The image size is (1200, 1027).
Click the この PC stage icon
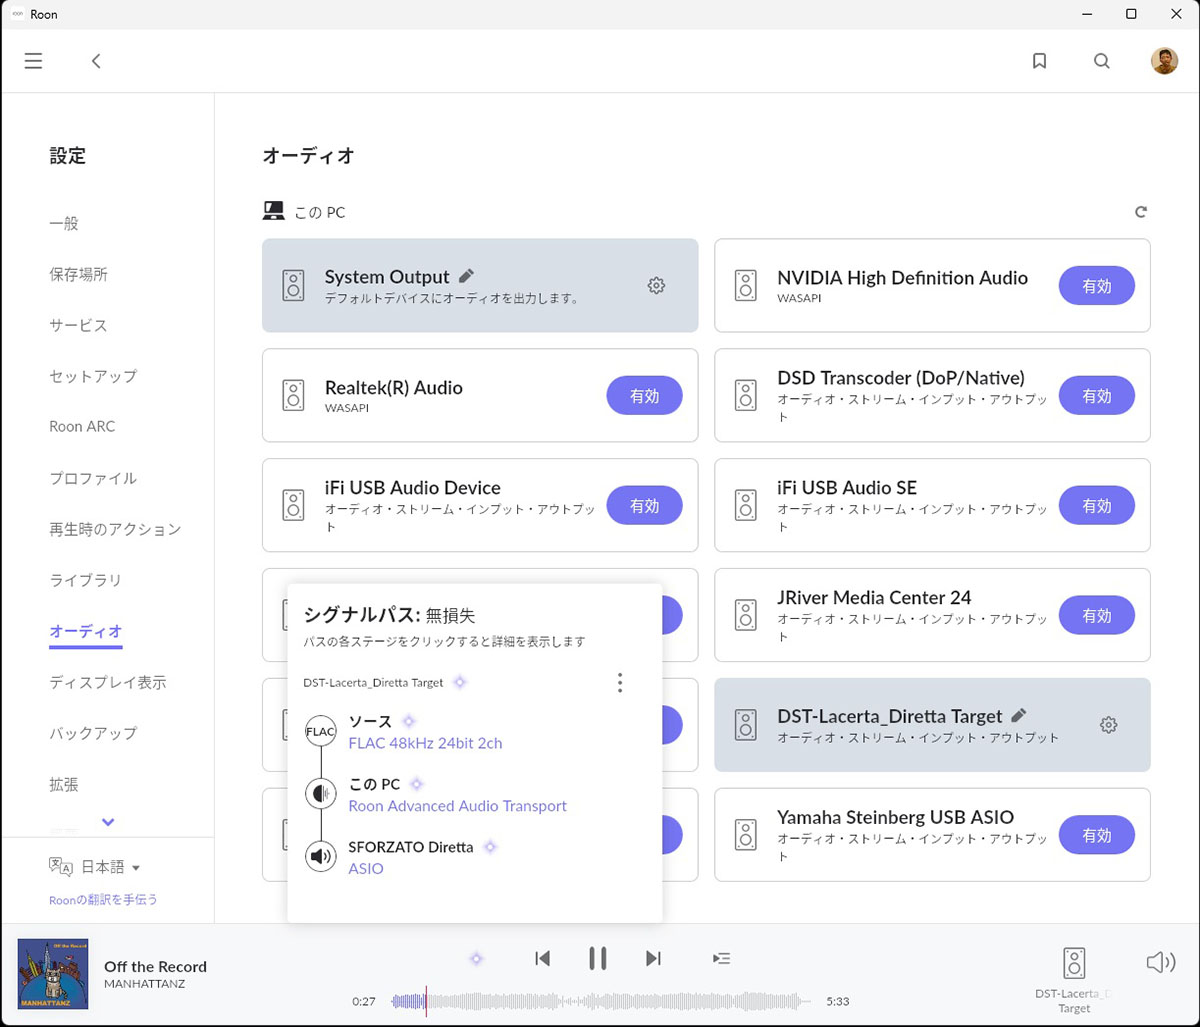pos(320,794)
